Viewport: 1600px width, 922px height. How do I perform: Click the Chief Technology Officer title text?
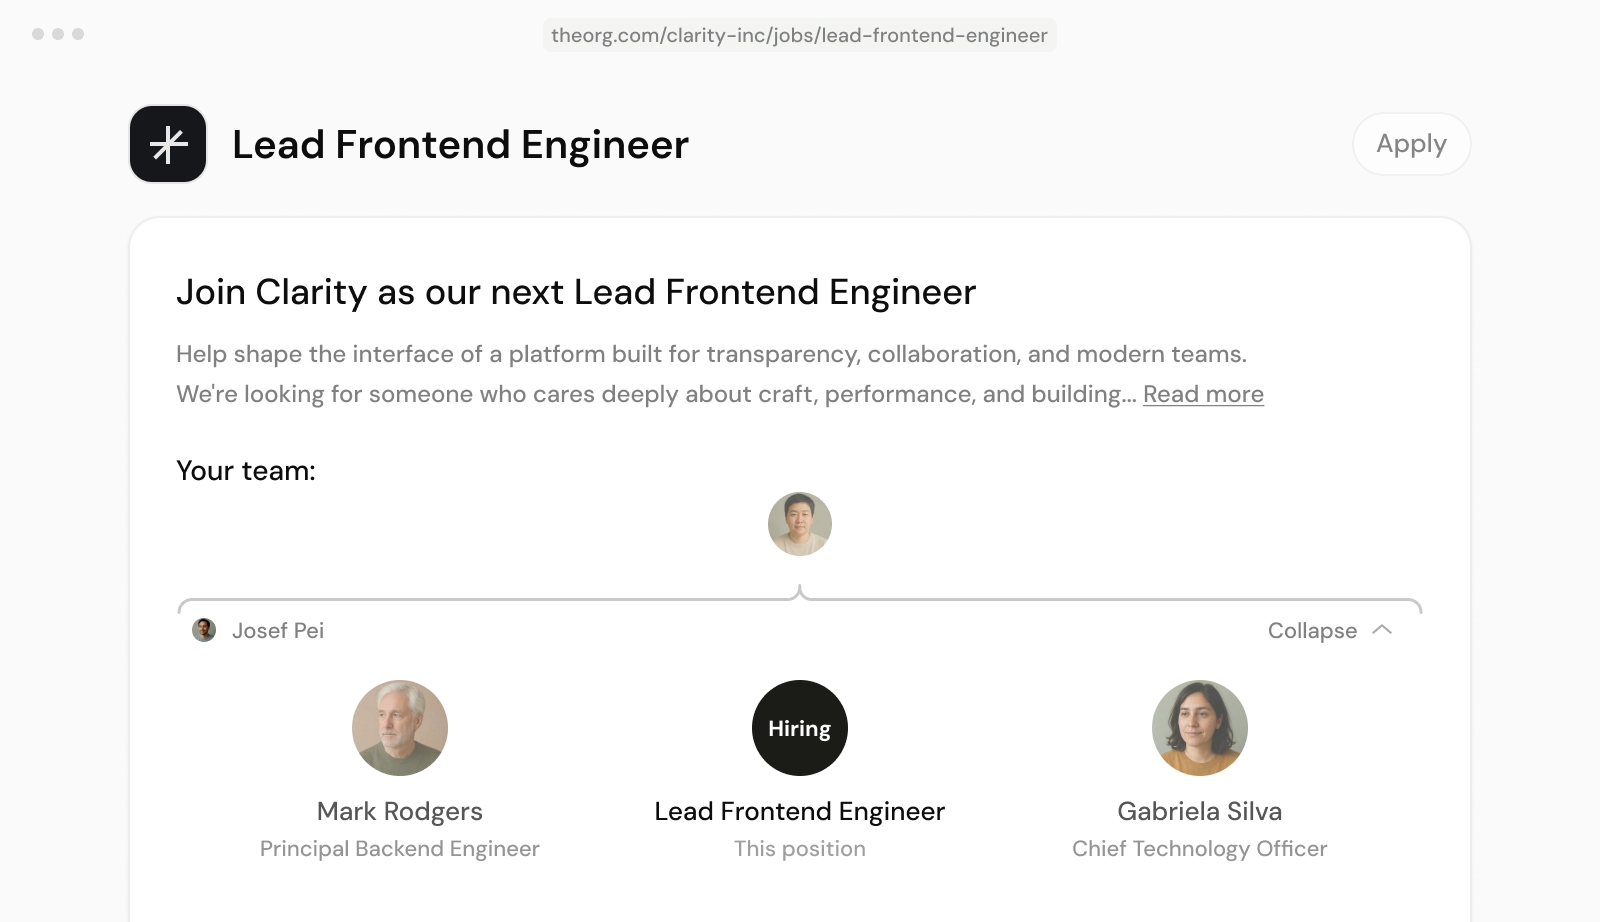click(x=1200, y=848)
